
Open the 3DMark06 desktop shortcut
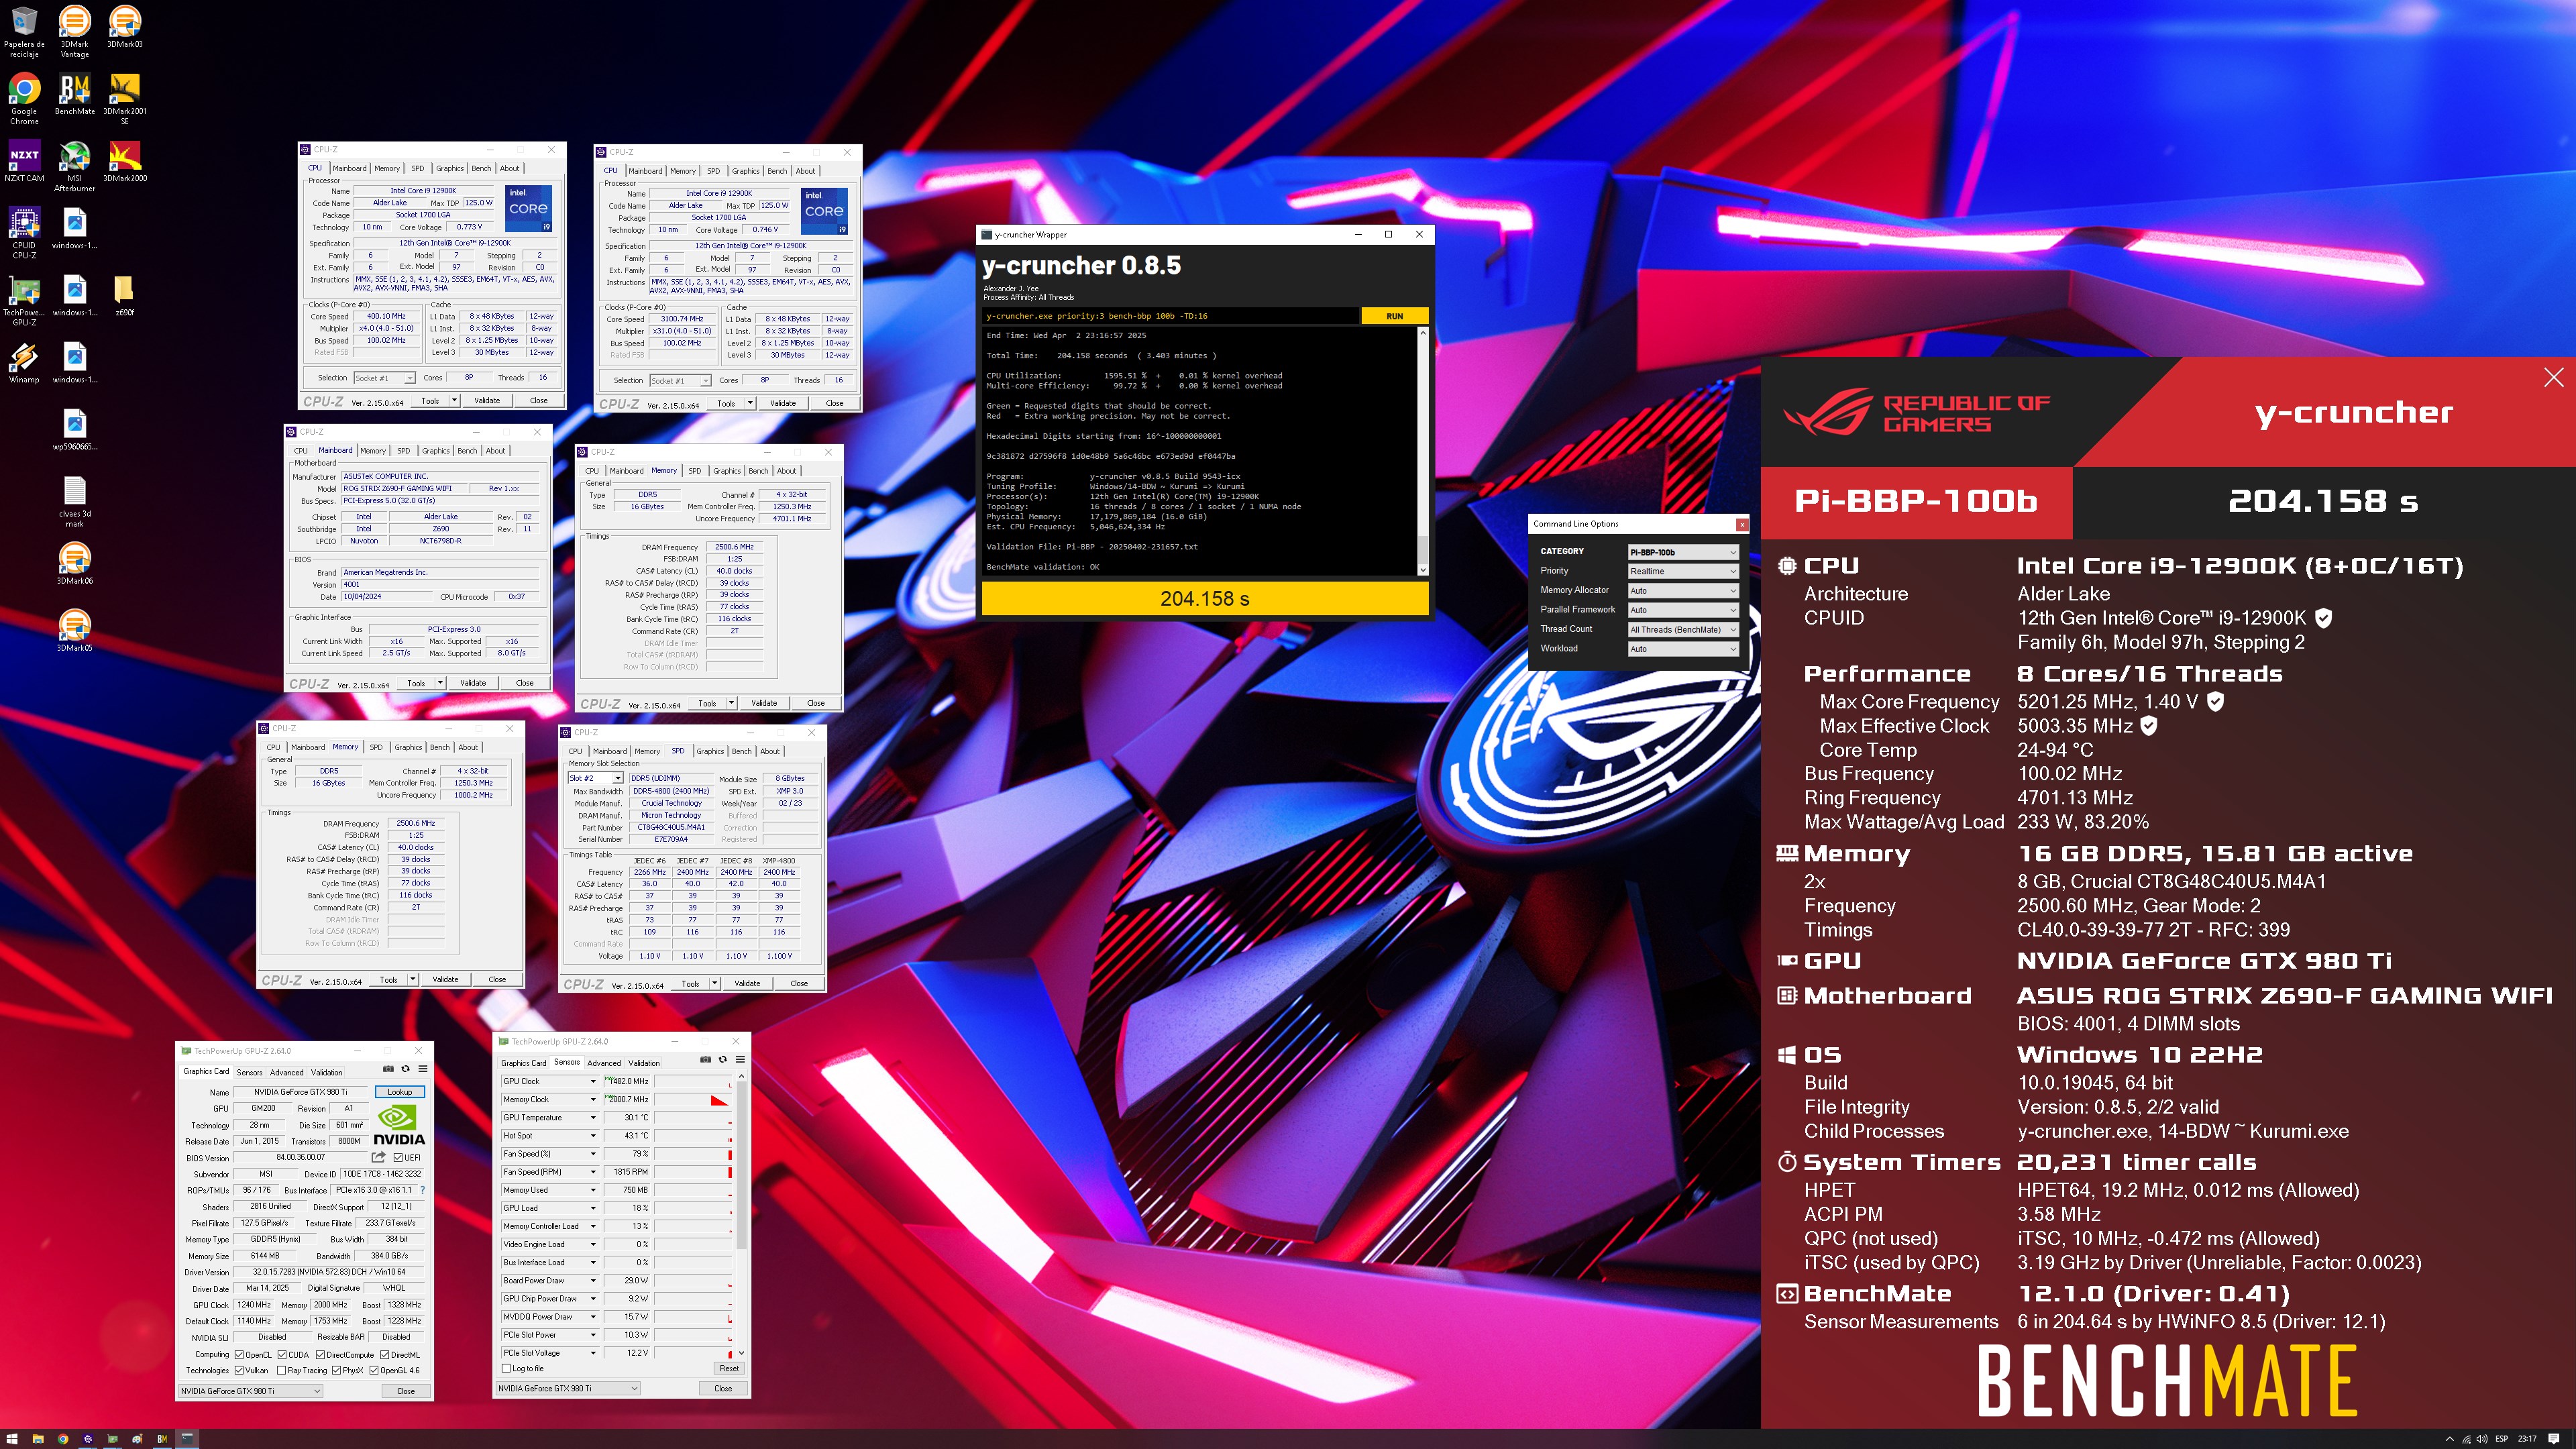pyautogui.click(x=74, y=564)
